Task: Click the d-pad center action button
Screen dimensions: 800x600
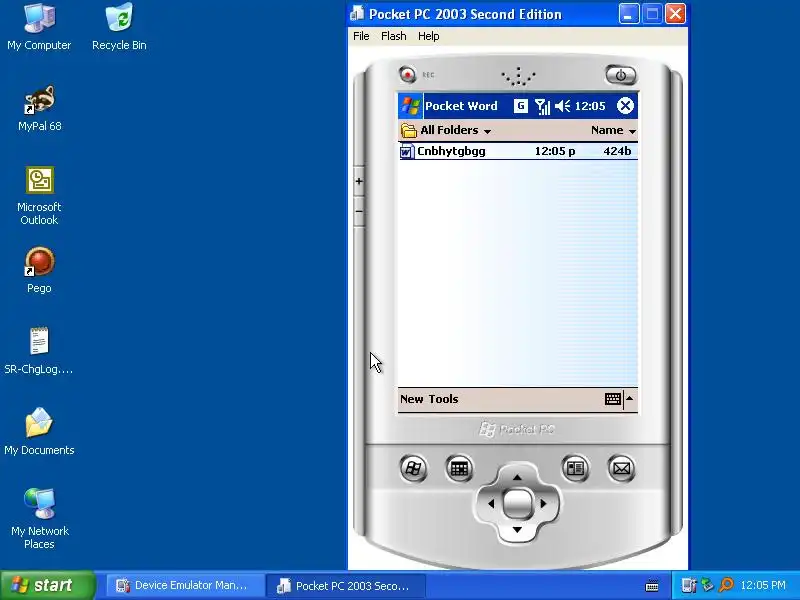Action: tap(517, 503)
